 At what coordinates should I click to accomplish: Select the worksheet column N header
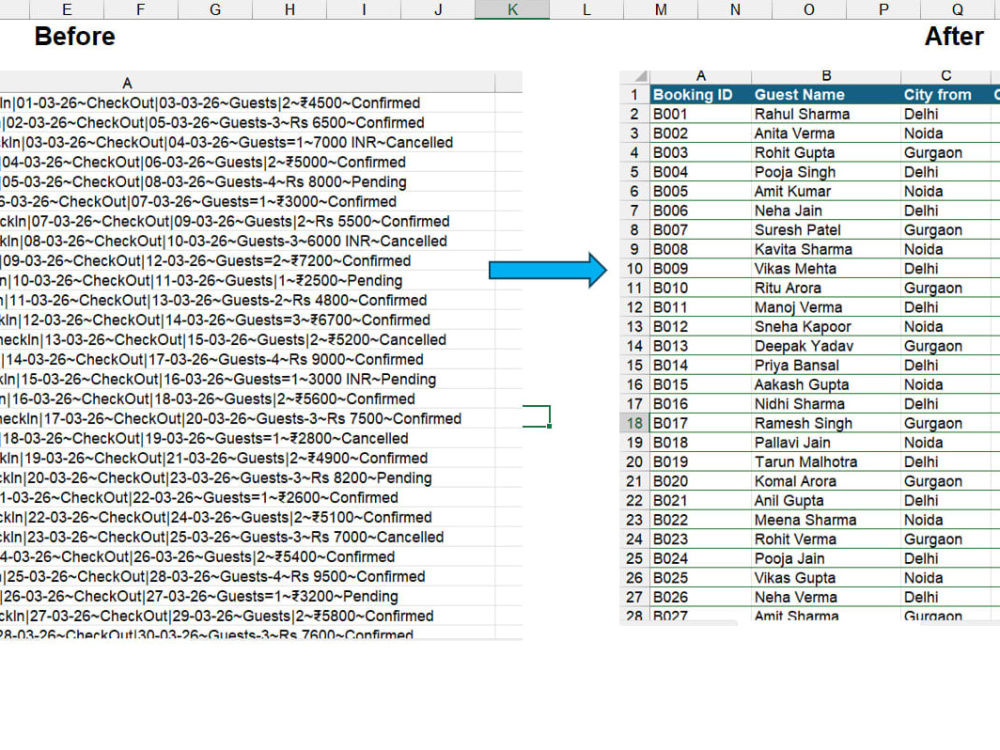tap(735, 10)
